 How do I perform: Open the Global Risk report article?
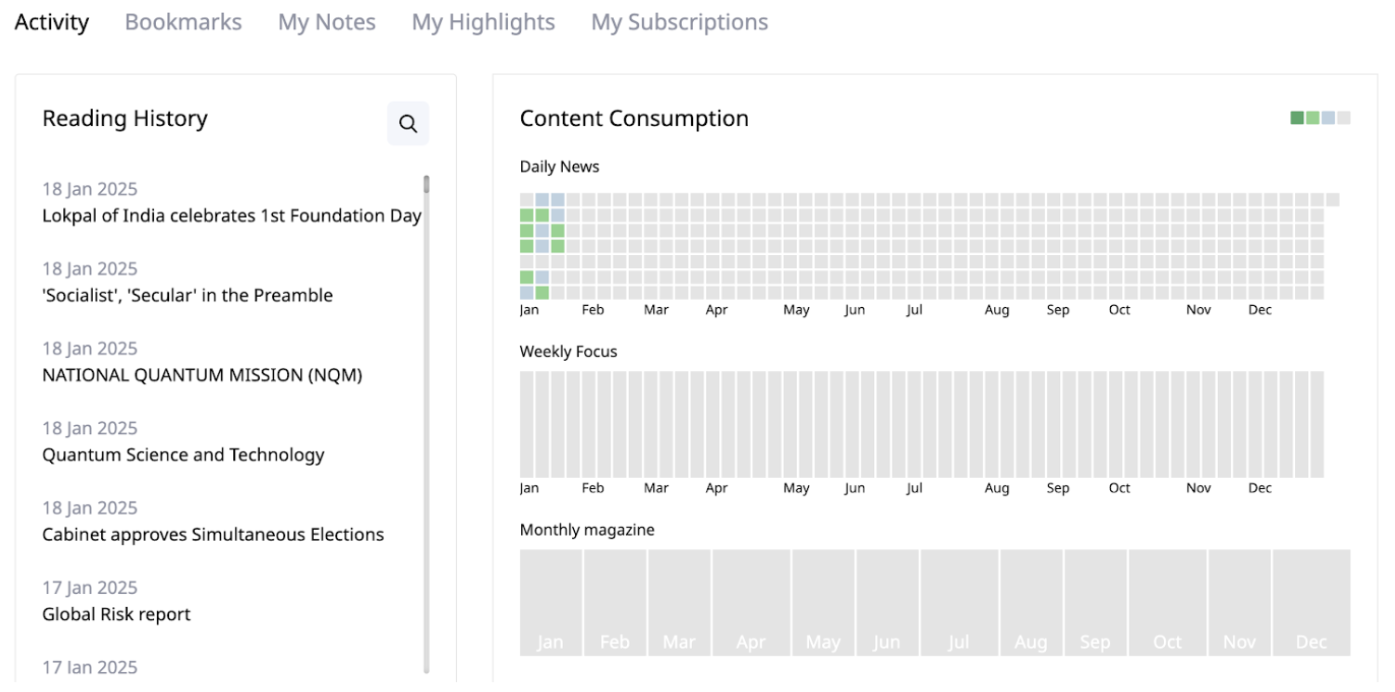tap(116, 615)
